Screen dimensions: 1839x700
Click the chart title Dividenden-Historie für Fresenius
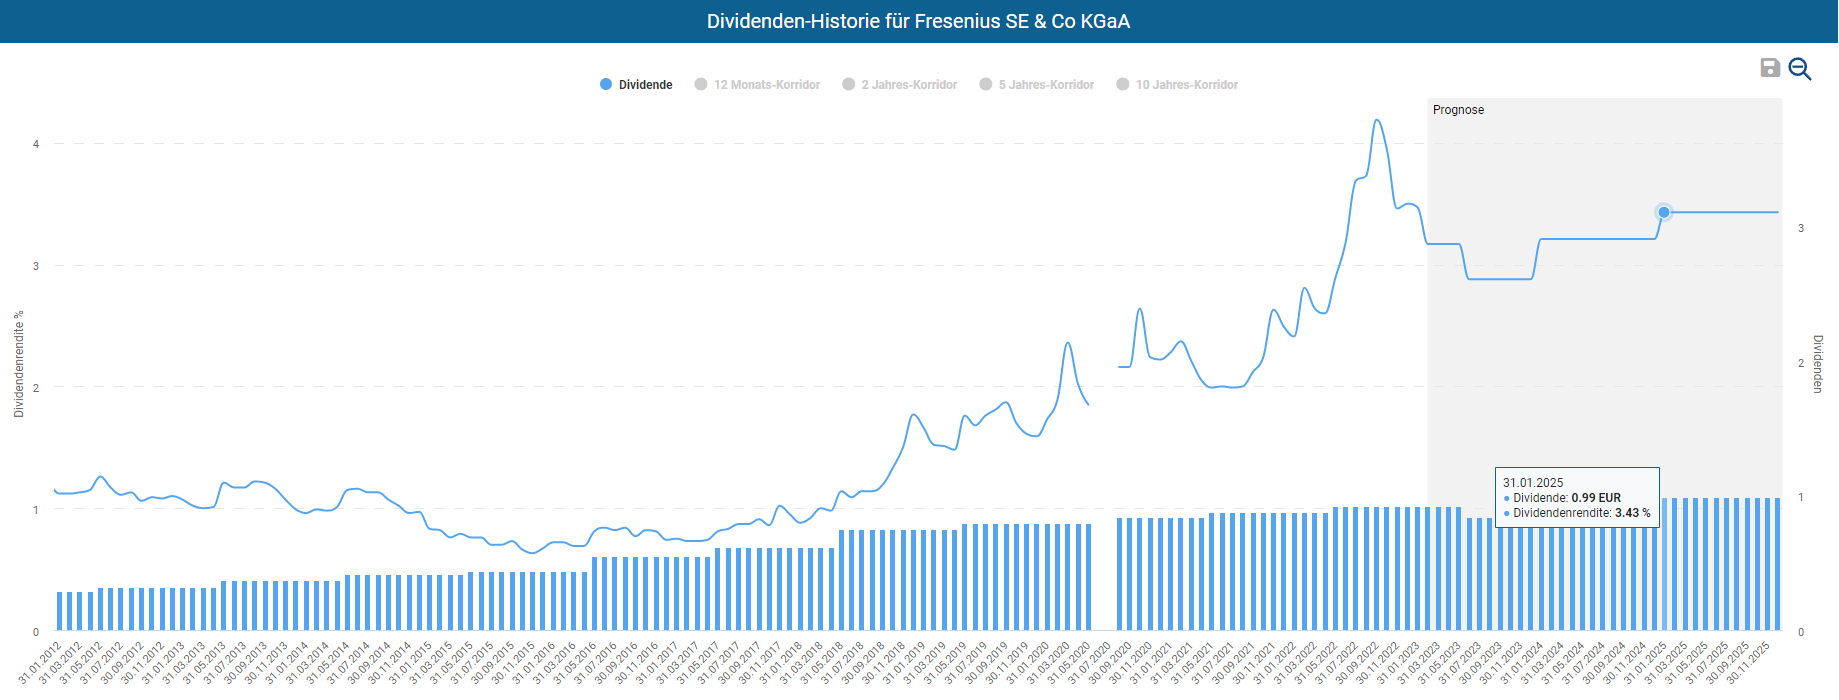(918, 21)
